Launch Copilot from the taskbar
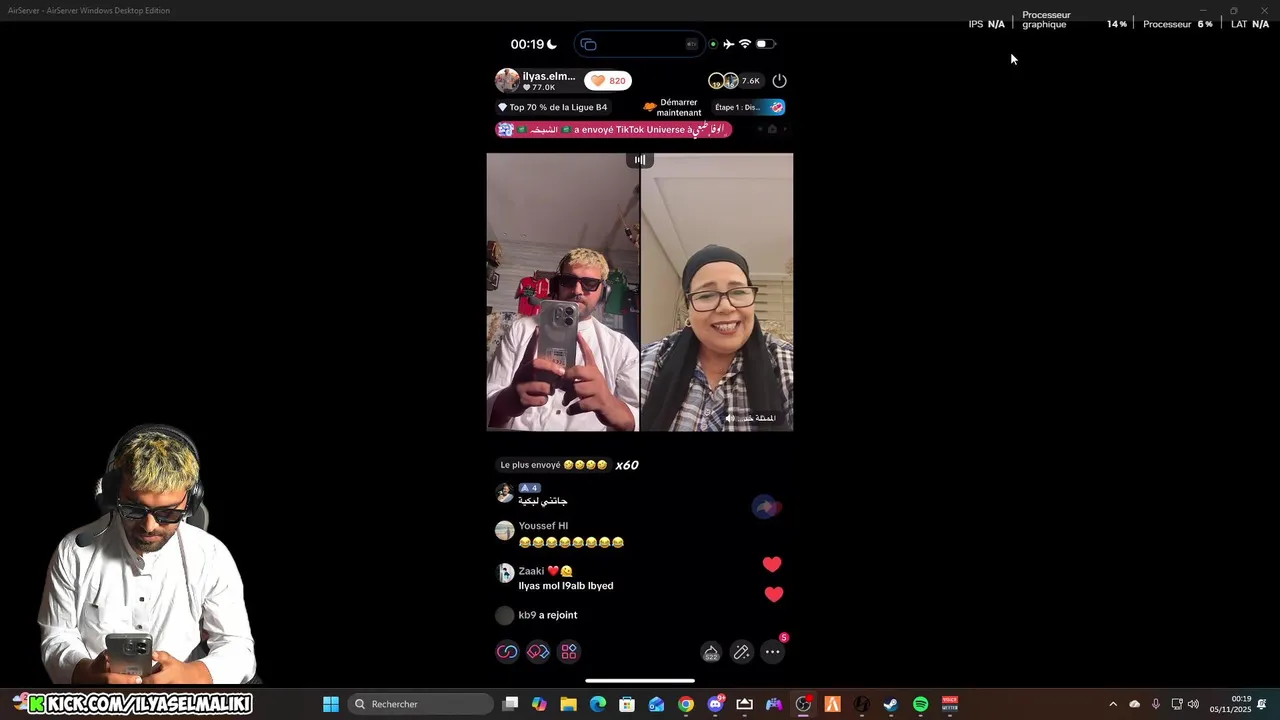Viewport: 1280px width, 720px height. [540, 704]
